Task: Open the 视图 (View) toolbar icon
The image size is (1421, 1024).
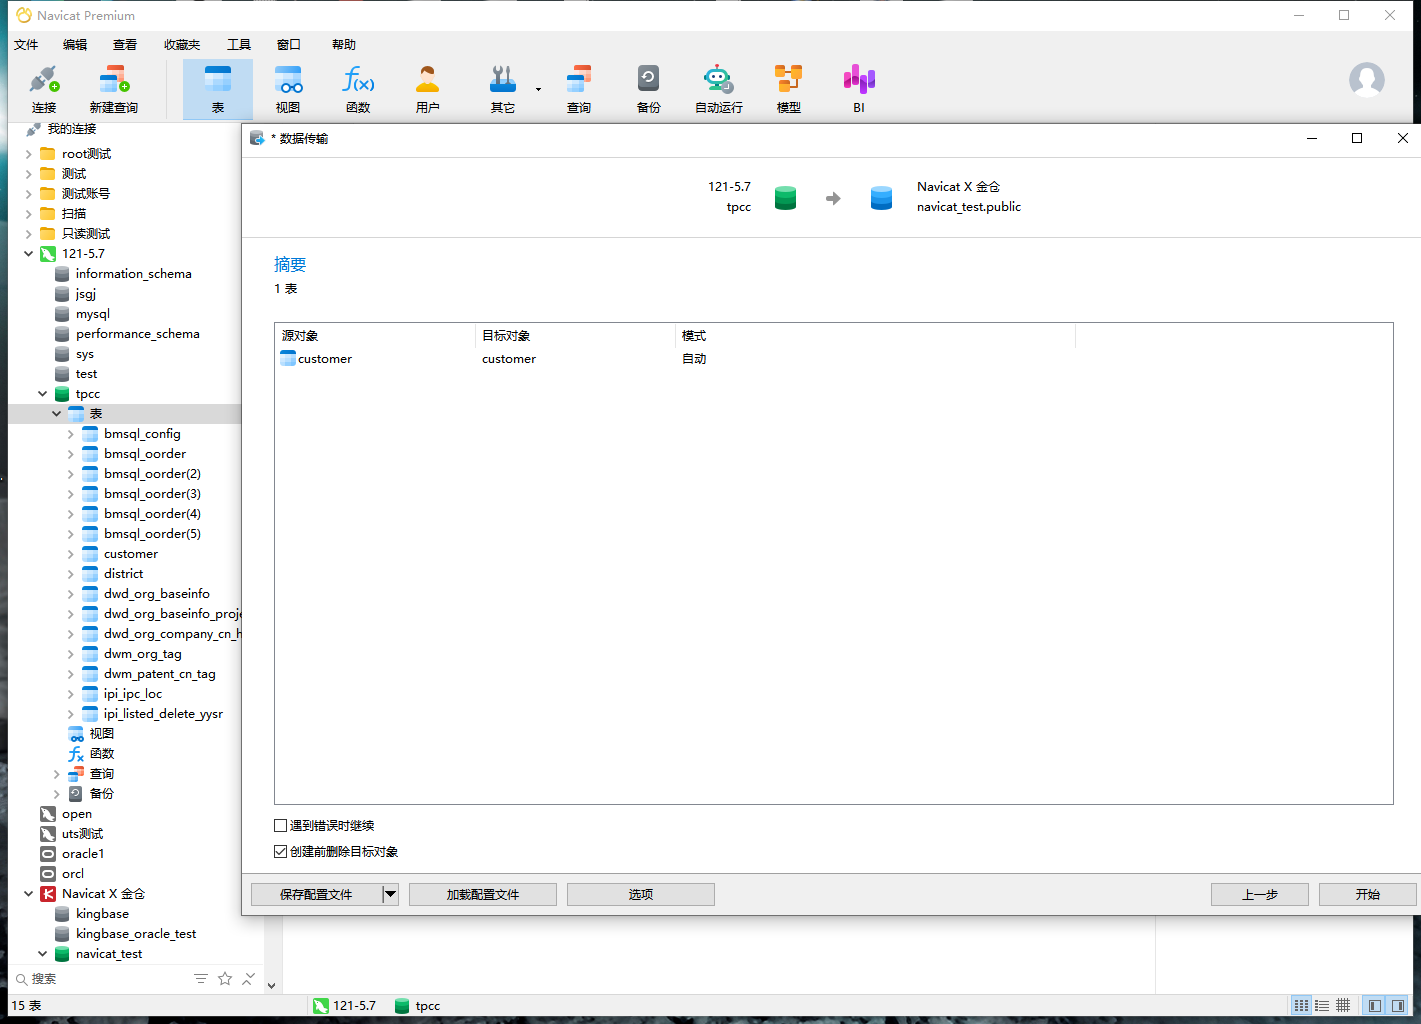Action: pyautogui.click(x=288, y=89)
